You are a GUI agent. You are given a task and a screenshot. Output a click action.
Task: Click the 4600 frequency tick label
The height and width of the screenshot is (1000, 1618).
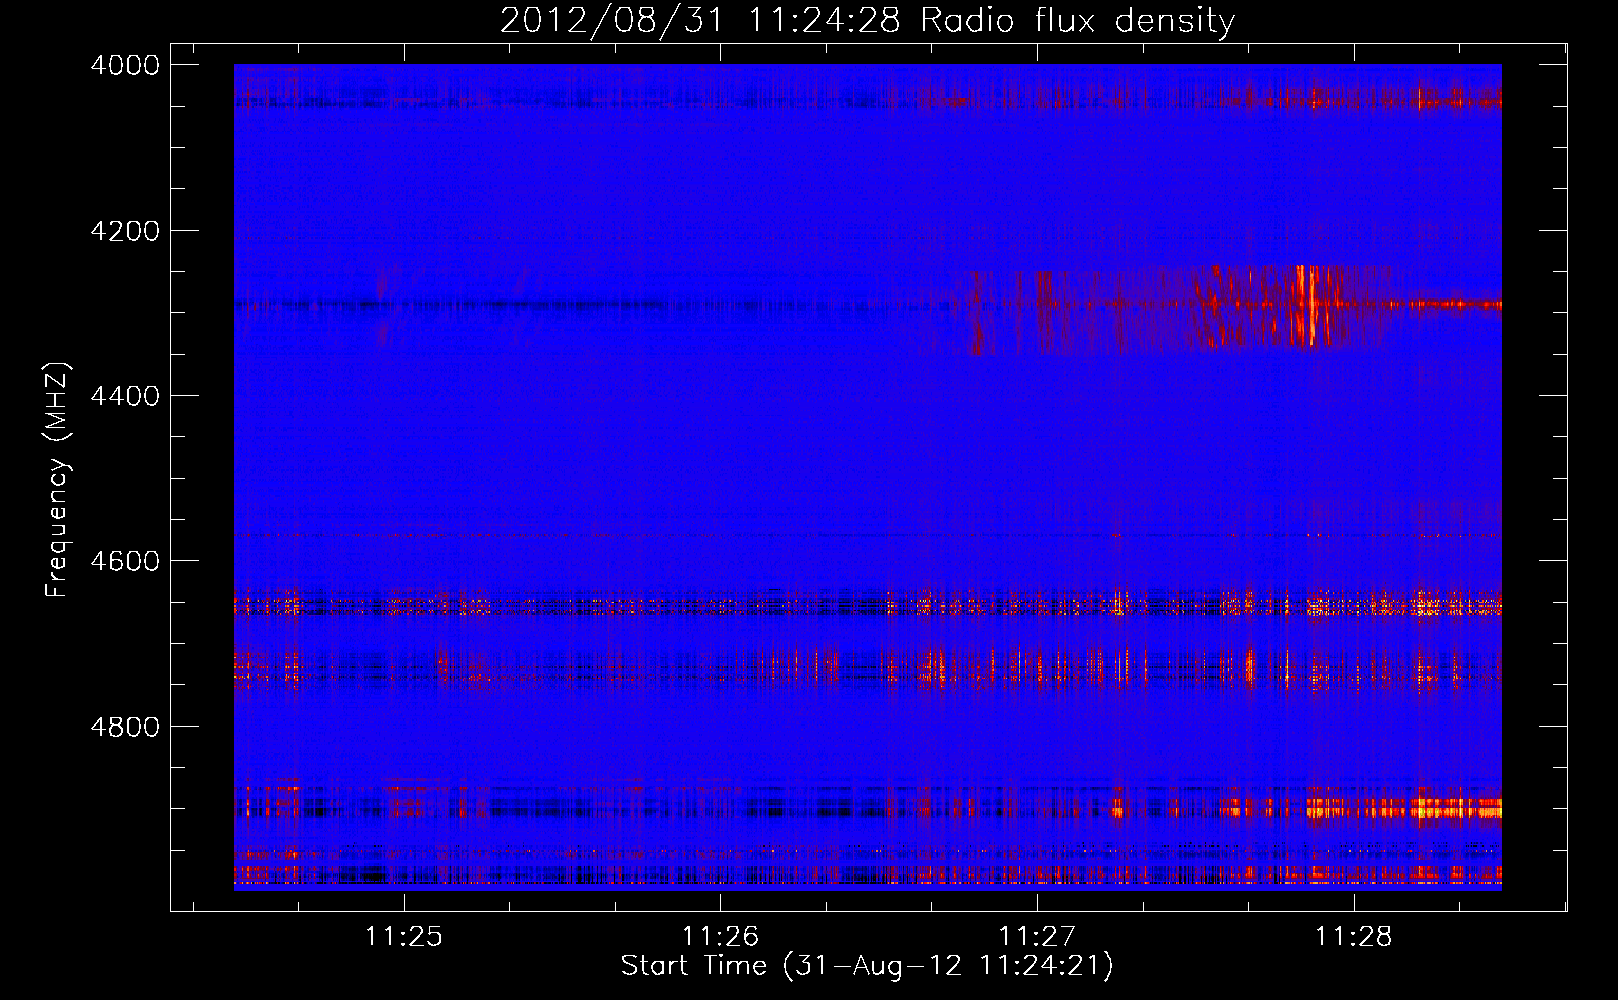click(125, 561)
